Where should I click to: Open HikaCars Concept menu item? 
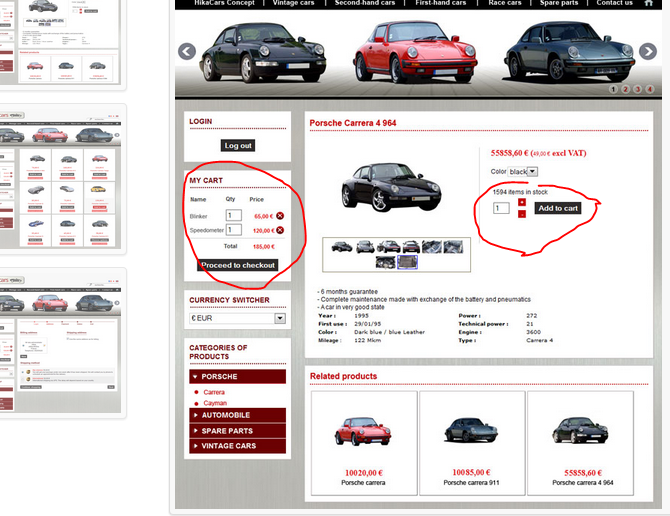[224, 3]
